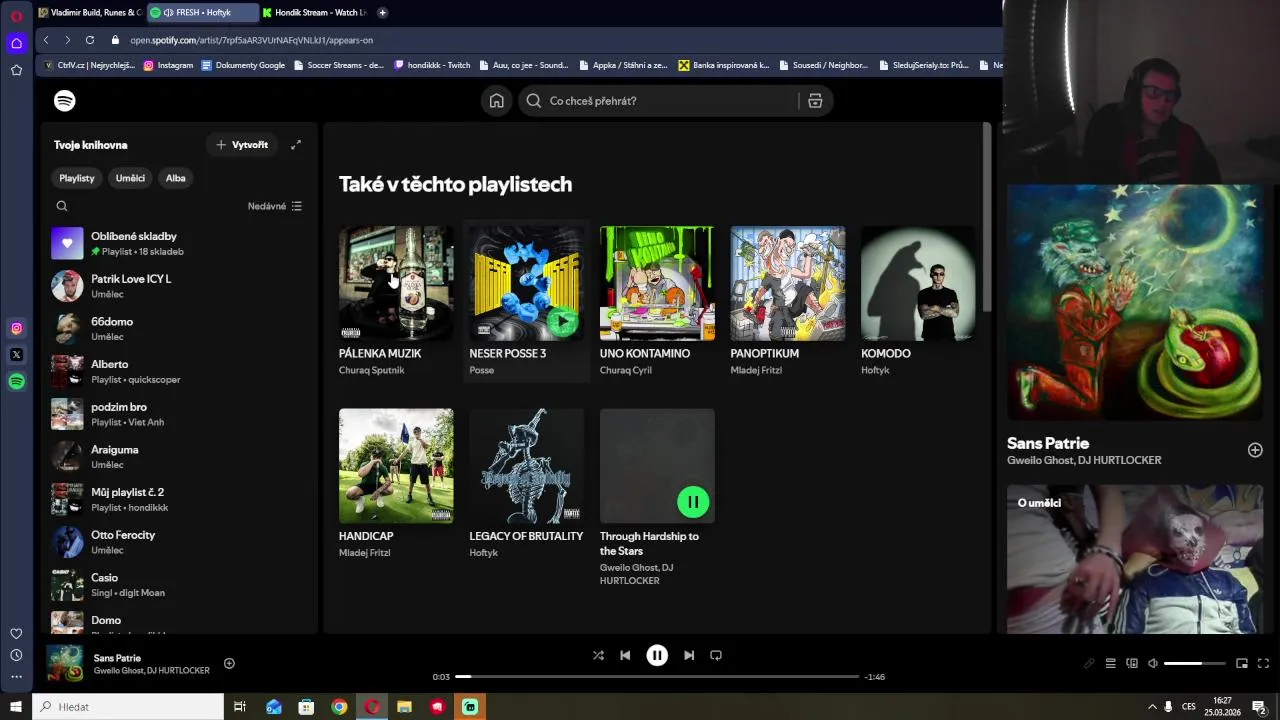Open Instagram in Opera sidebar

[x=16, y=328]
